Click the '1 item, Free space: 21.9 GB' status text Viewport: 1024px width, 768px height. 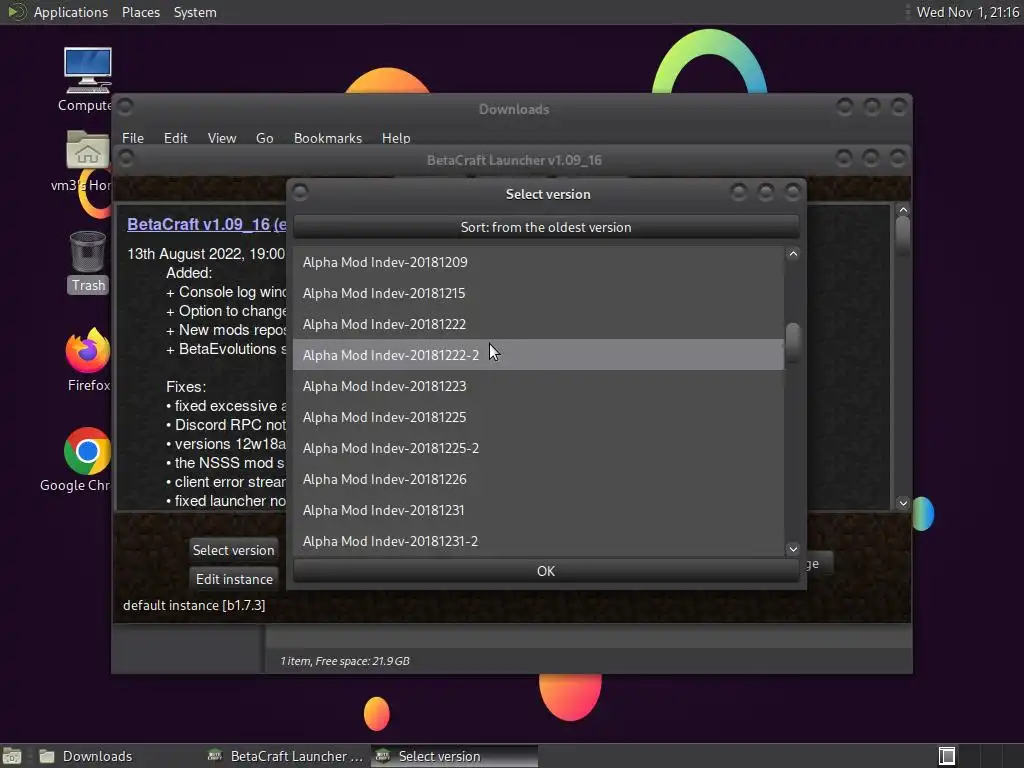click(x=345, y=661)
